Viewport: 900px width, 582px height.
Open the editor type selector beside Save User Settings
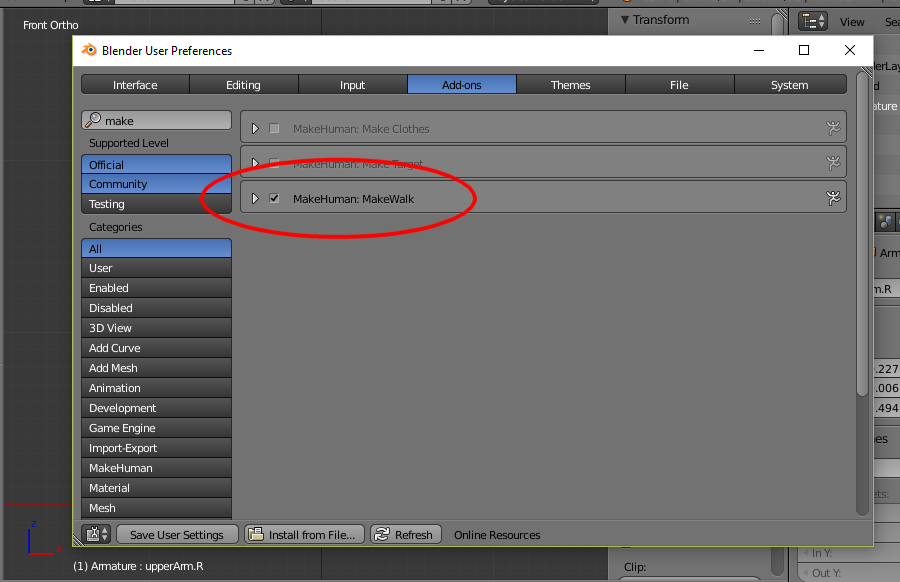[96, 534]
